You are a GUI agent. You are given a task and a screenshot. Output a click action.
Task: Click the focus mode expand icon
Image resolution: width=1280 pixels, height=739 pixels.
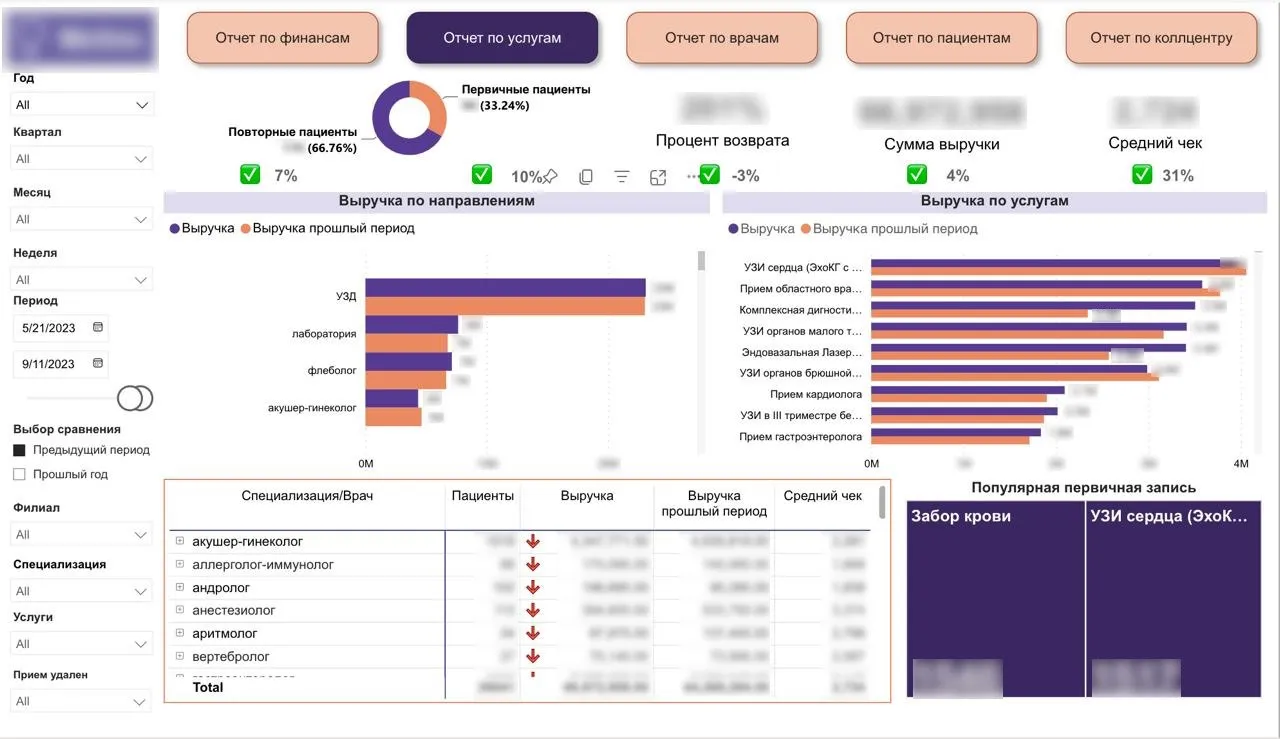click(658, 176)
